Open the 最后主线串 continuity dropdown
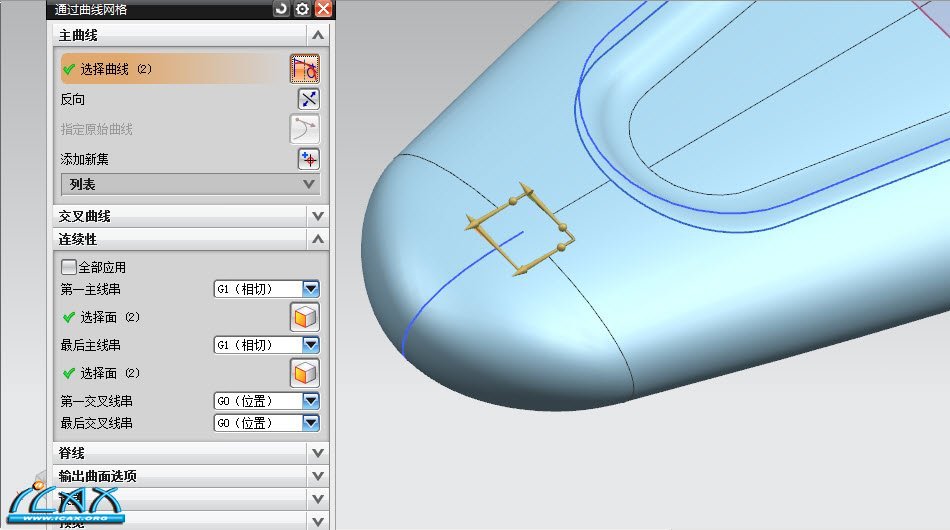The width and height of the screenshot is (950, 530). 311,345
